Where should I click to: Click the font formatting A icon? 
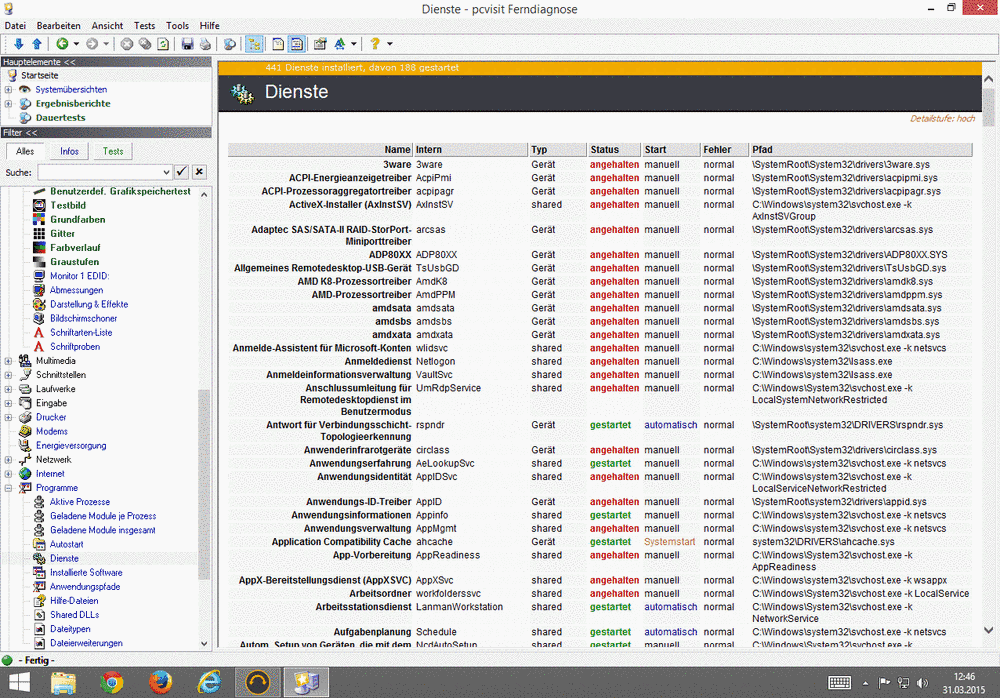point(340,44)
